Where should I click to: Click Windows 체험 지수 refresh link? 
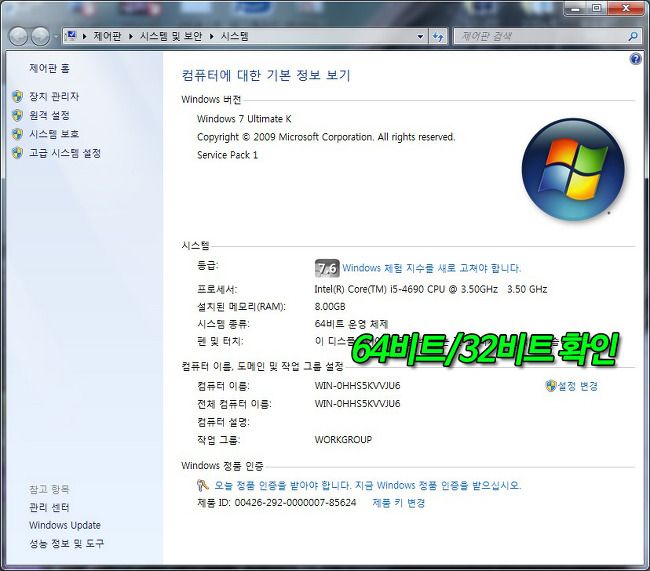pos(432,268)
